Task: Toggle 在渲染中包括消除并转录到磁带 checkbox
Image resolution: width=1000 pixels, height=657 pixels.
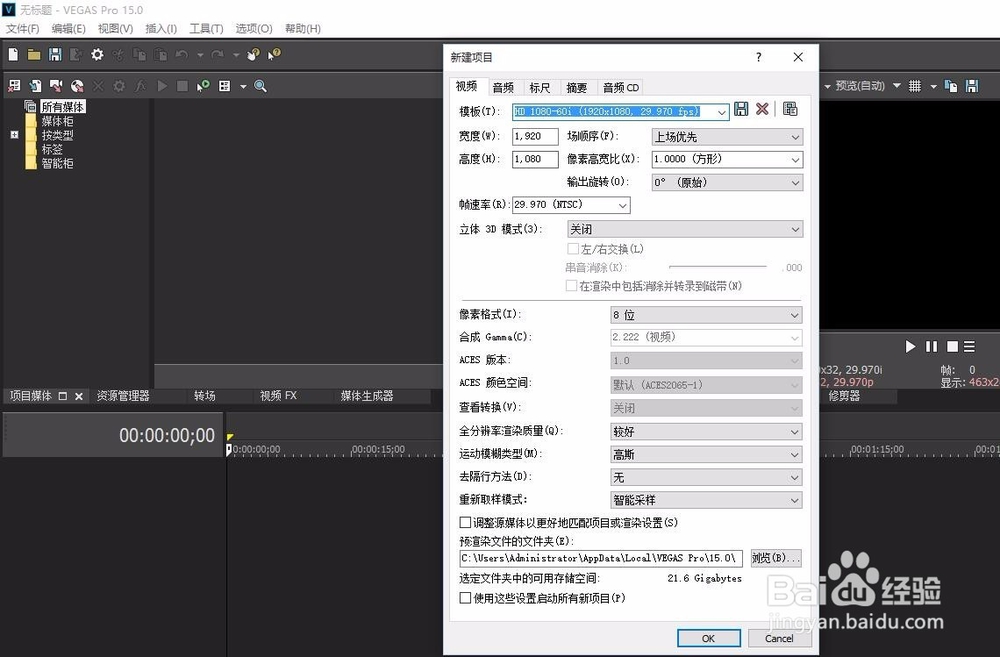Action: [571, 286]
